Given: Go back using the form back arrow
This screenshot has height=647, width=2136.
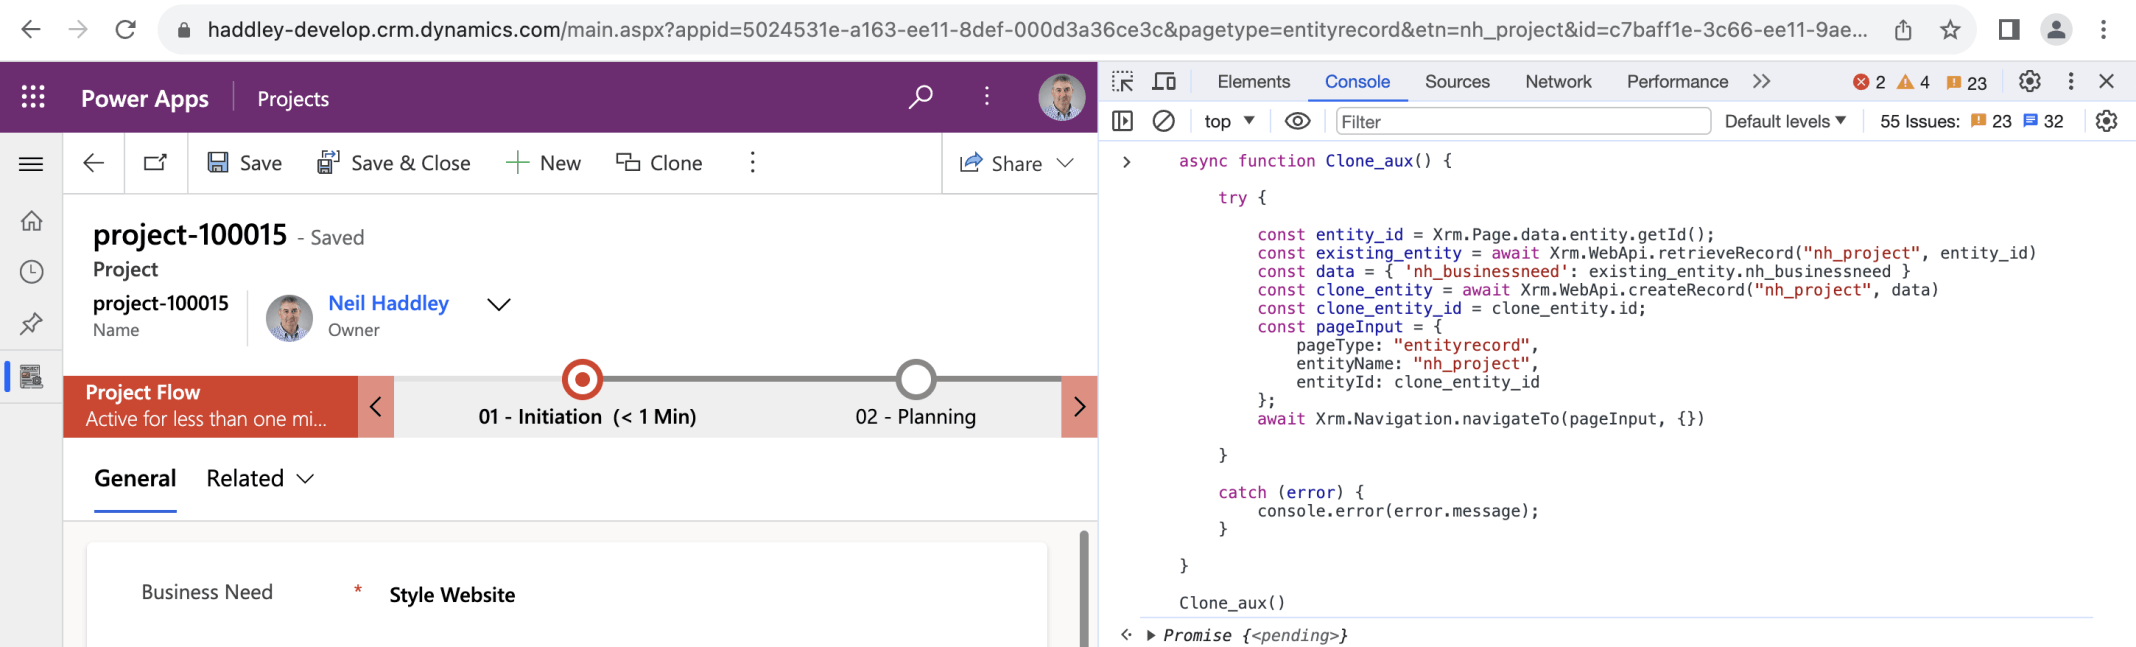Looking at the screenshot, I should tap(94, 163).
